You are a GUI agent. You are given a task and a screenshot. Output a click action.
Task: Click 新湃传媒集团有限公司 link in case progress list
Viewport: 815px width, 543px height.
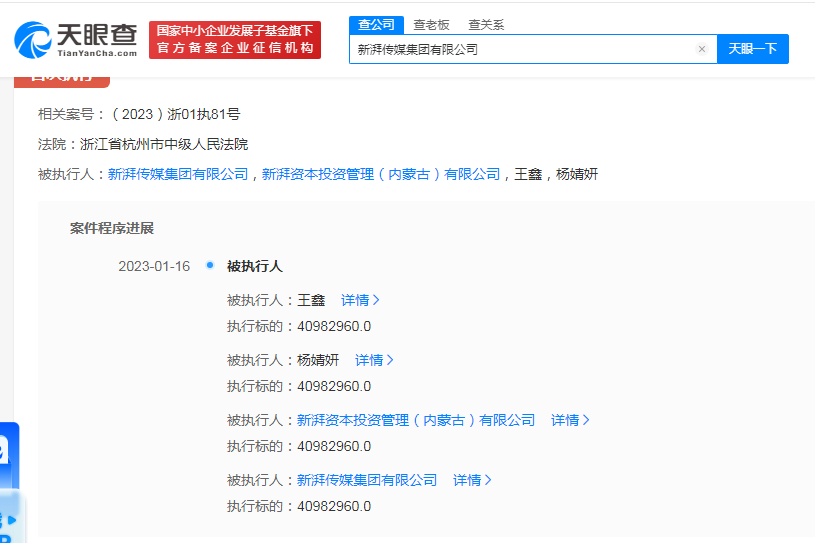[x=367, y=480]
